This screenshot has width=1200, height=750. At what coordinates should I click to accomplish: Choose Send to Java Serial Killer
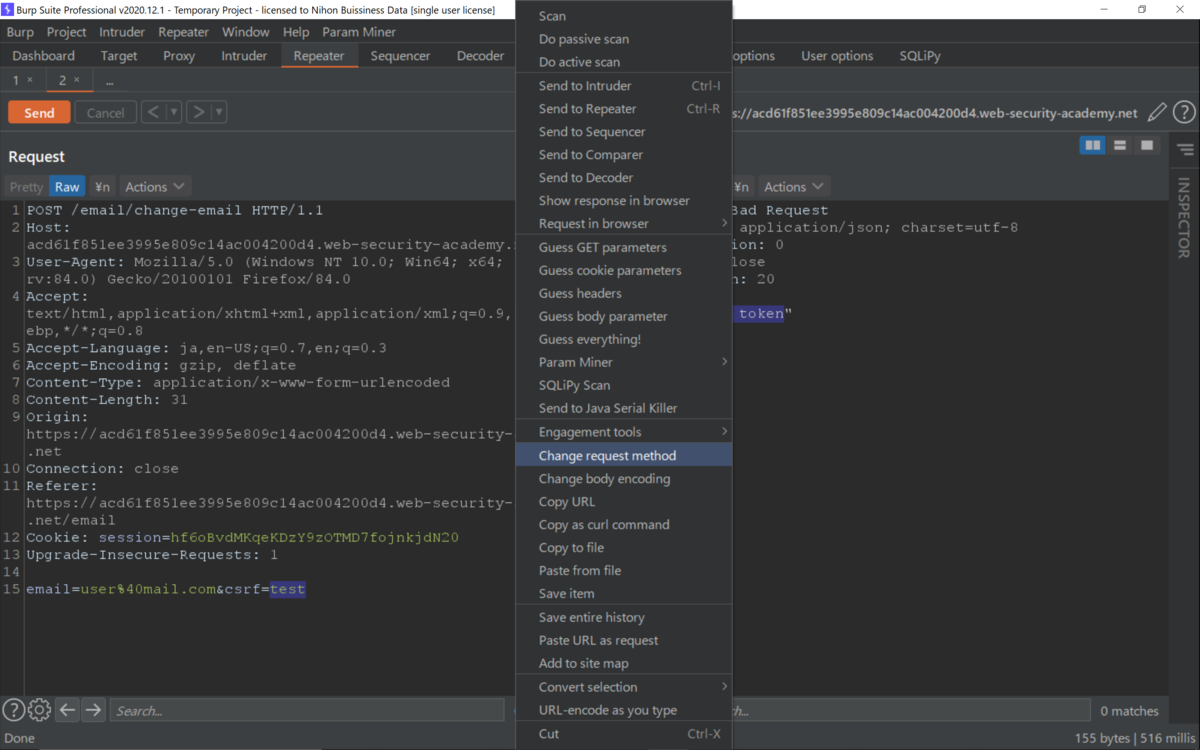click(x=623, y=408)
